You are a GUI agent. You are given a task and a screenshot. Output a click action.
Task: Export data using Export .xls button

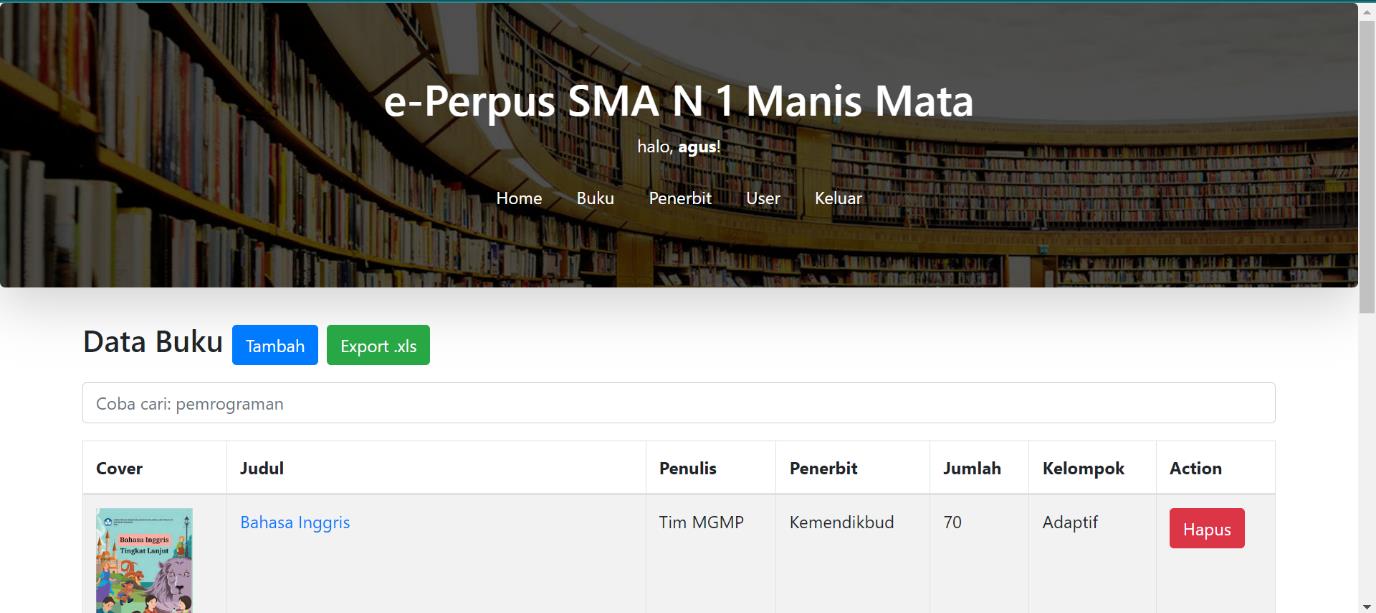coord(378,345)
